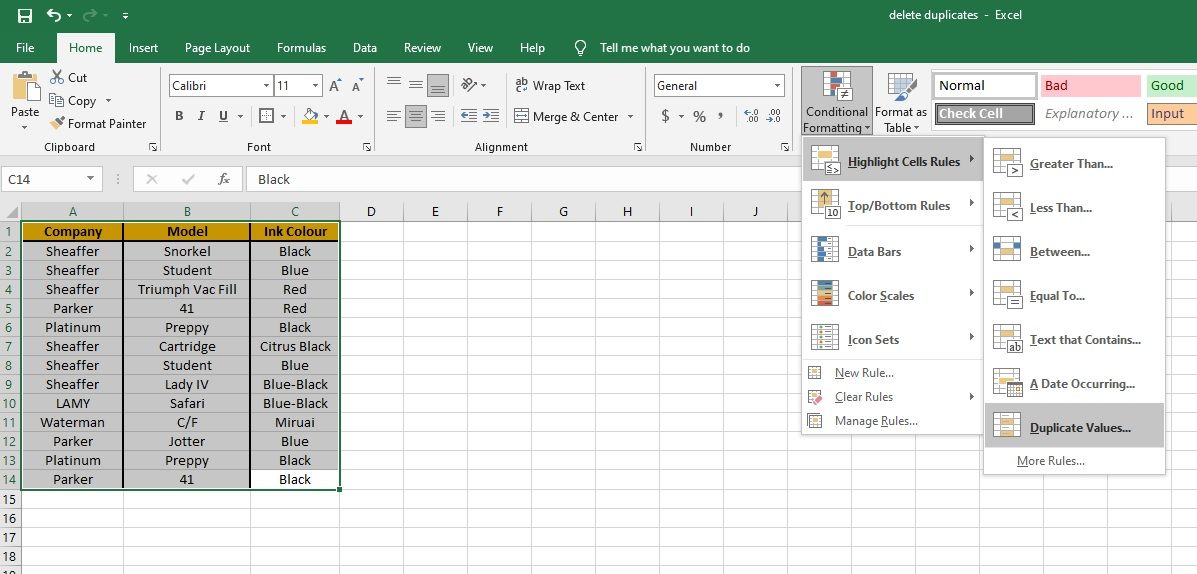Click the Increase Font Size icon
This screenshot has height=574, width=1197.
[x=336, y=86]
